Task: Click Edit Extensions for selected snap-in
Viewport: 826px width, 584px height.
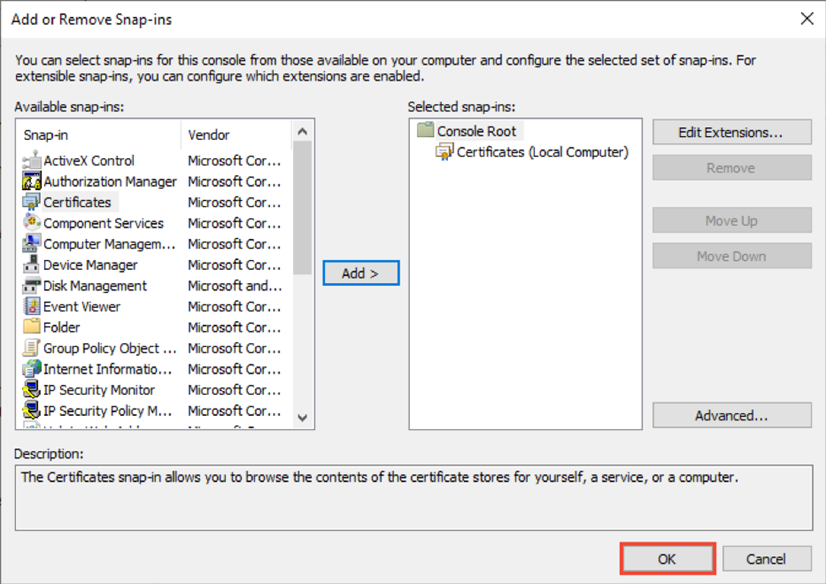Action: [x=731, y=131]
